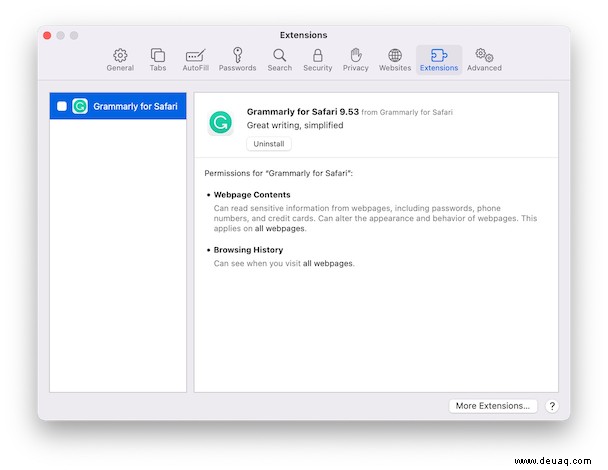The width and height of the screenshot is (608, 470).
Task: Select the Extensions puzzle-piece tab
Action: click(x=439, y=60)
